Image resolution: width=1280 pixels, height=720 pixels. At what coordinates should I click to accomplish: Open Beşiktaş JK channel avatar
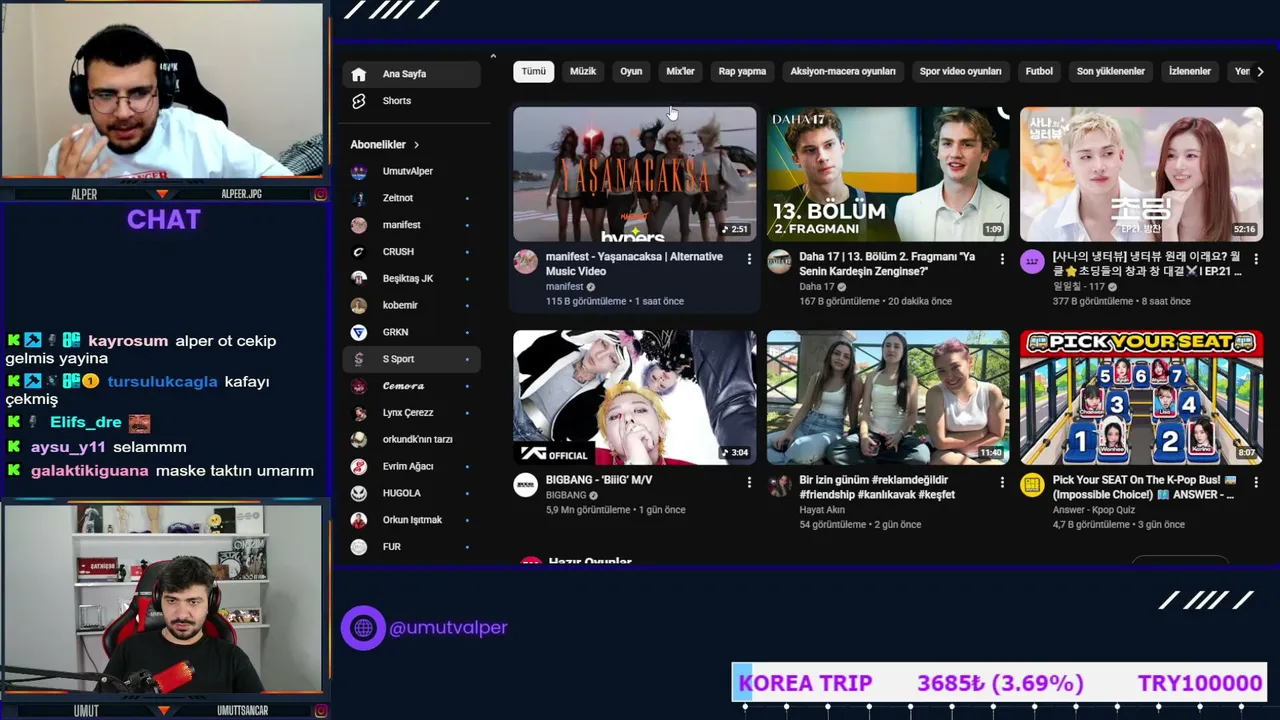359,278
